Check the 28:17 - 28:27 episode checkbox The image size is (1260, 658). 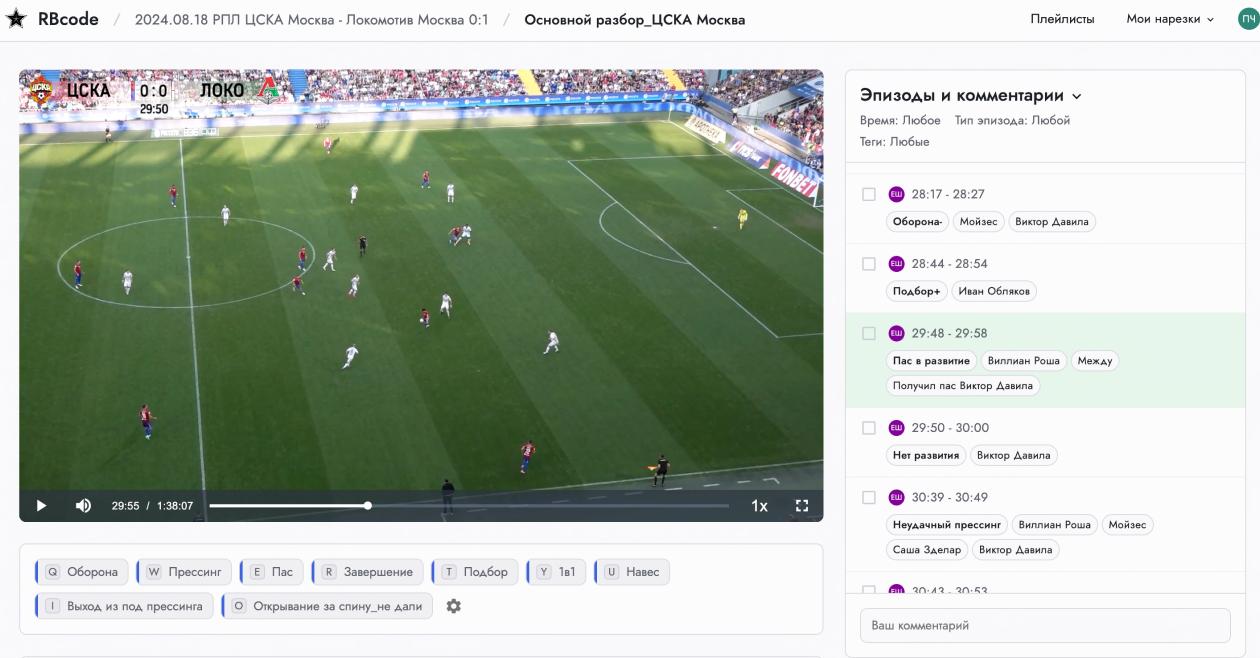869,194
